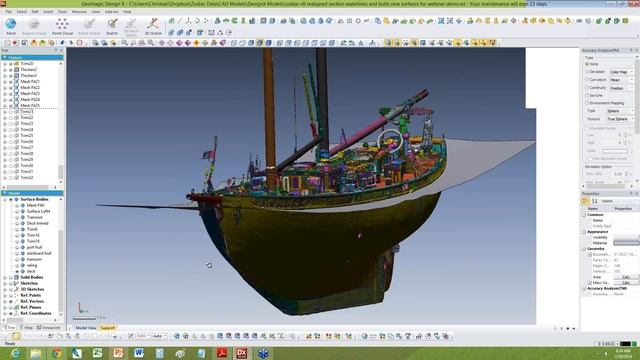Click the Help menu
The height and width of the screenshot is (360, 640).
tap(127, 12)
